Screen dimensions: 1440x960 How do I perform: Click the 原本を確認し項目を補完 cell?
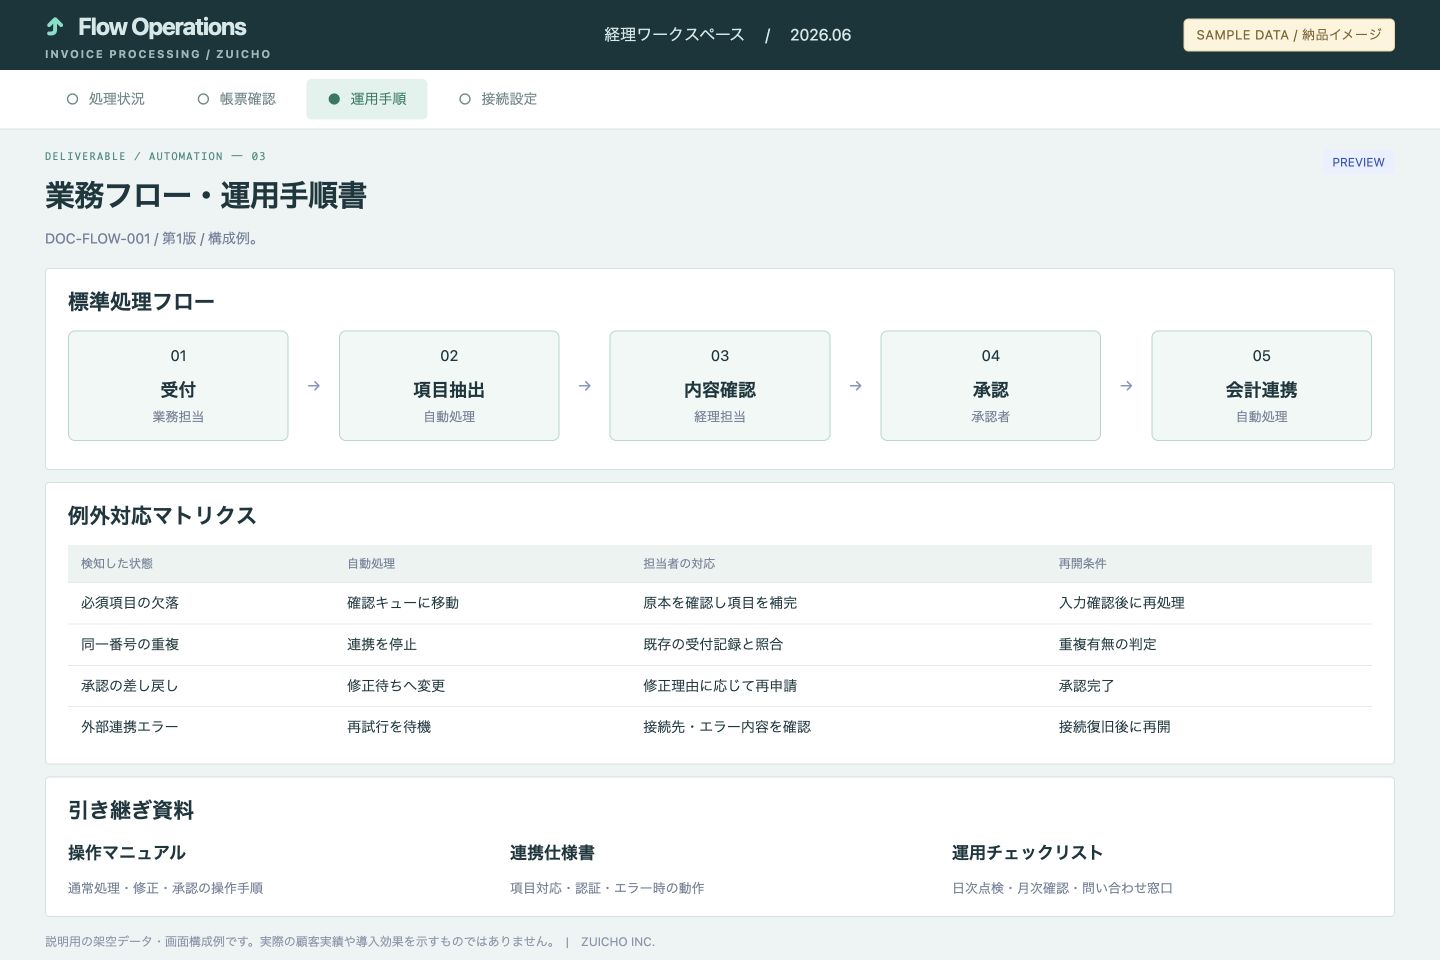click(x=720, y=603)
